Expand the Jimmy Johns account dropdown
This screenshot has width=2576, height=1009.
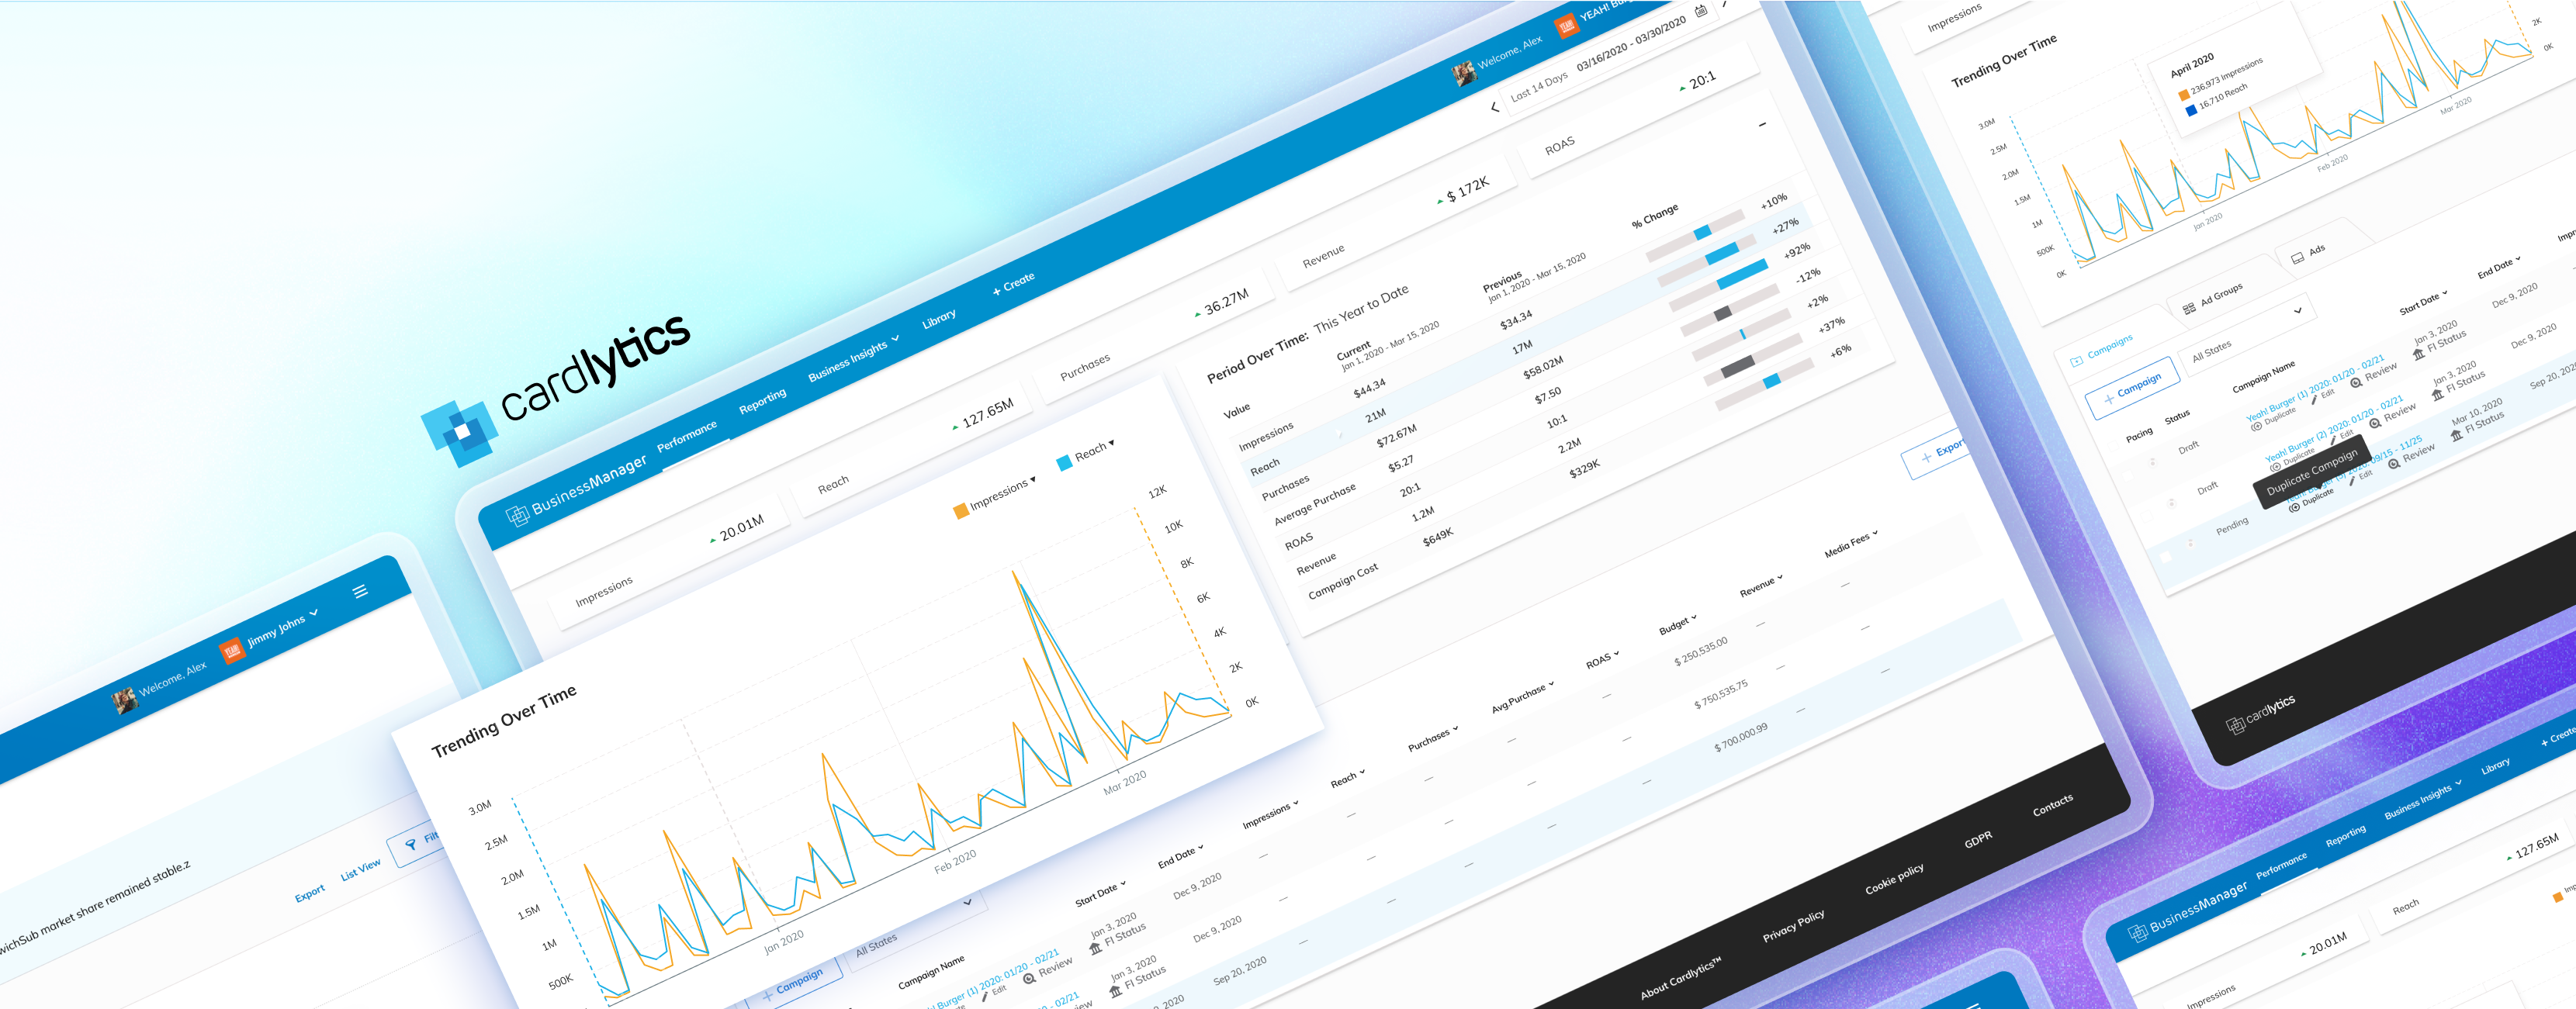tap(314, 612)
